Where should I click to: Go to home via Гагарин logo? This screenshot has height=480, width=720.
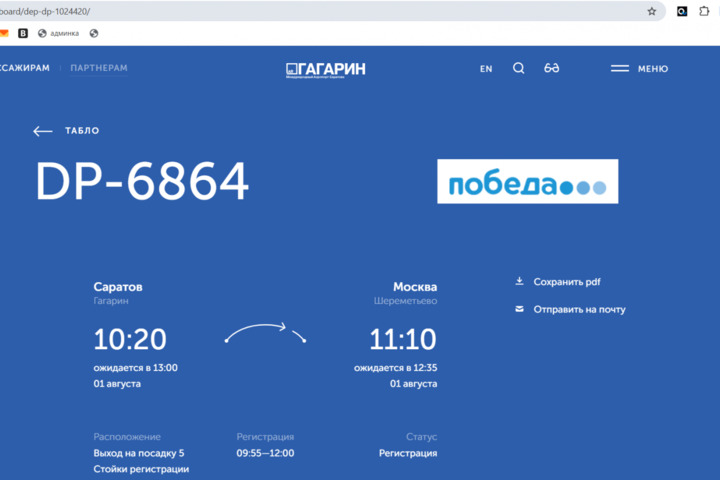coord(326,69)
